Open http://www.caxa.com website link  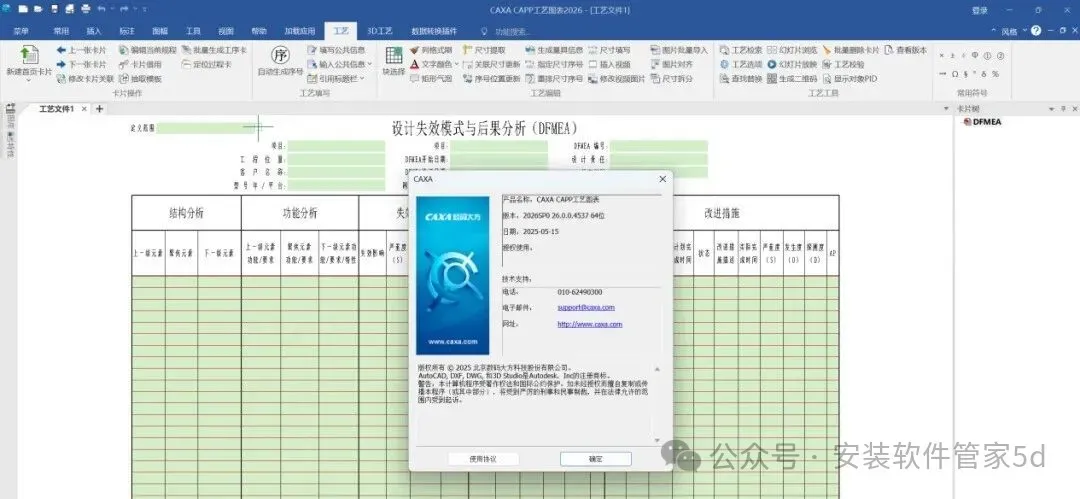point(590,324)
